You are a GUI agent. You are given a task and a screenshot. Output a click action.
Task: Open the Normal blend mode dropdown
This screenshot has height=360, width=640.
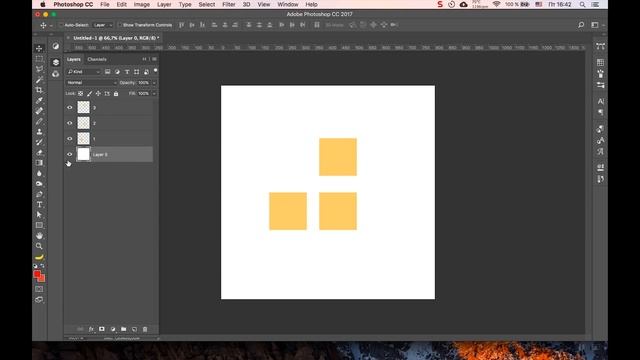tap(91, 83)
